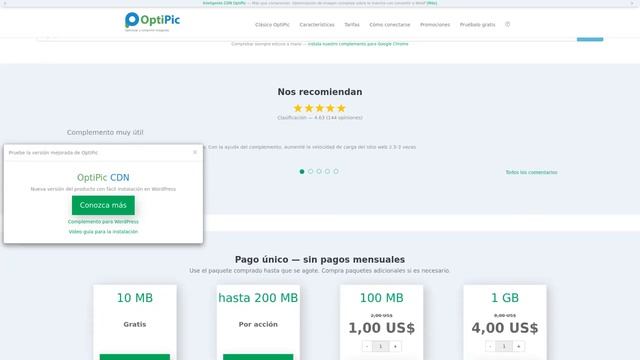The height and width of the screenshot is (360, 640).
Task: Click the 1,00 US$ price
Action: pos(382,328)
